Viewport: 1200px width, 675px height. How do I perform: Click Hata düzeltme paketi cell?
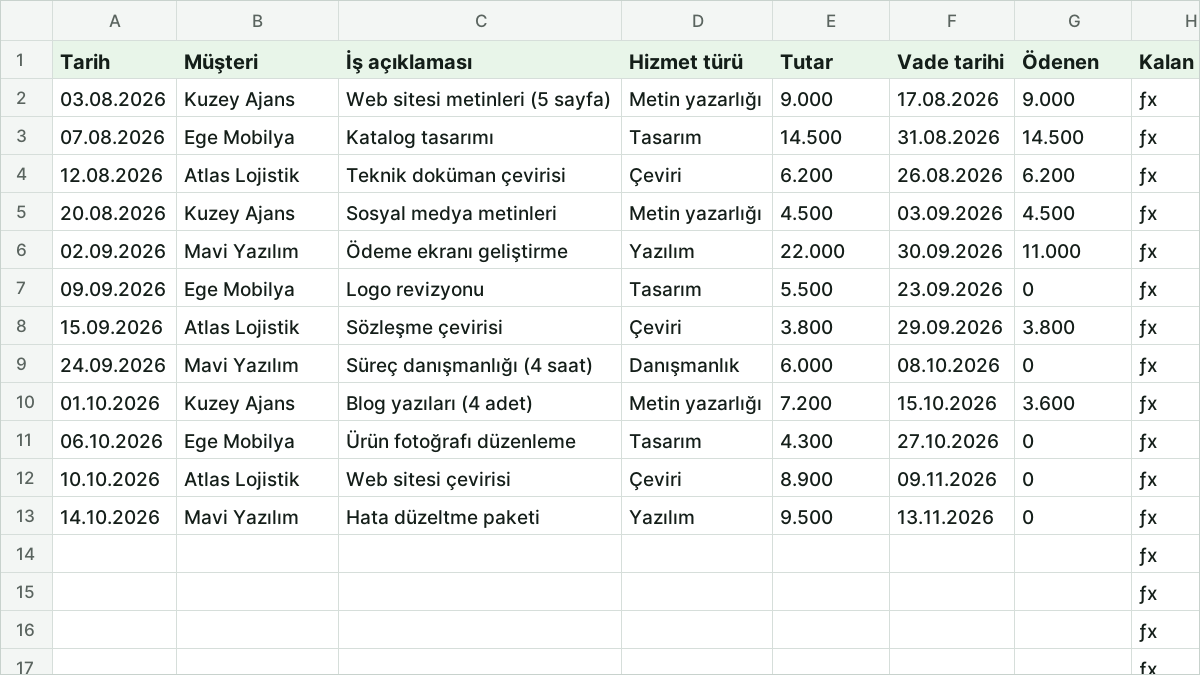pyautogui.click(x=480, y=517)
